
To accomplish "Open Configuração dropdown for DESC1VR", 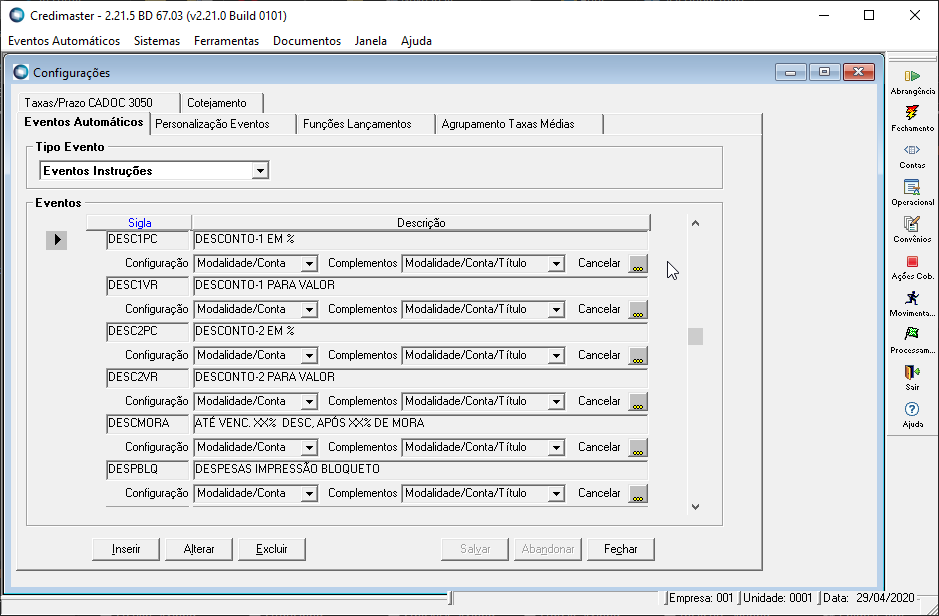I will (x=309, y=309).
